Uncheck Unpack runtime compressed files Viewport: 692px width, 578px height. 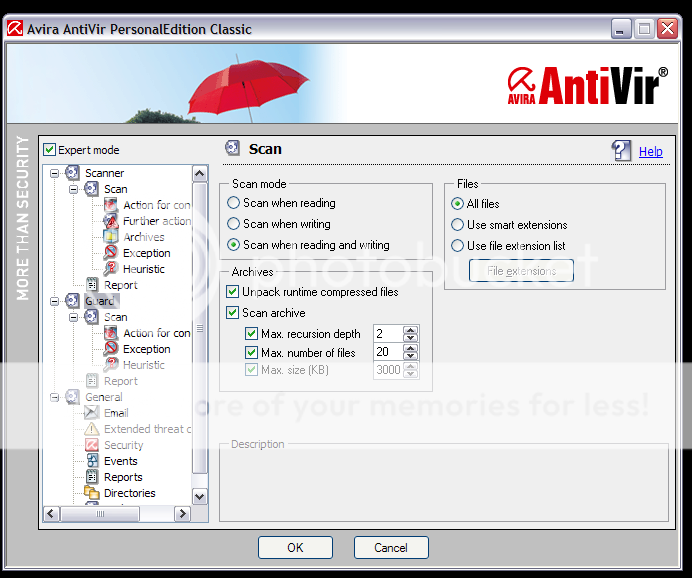click(233, 292)
